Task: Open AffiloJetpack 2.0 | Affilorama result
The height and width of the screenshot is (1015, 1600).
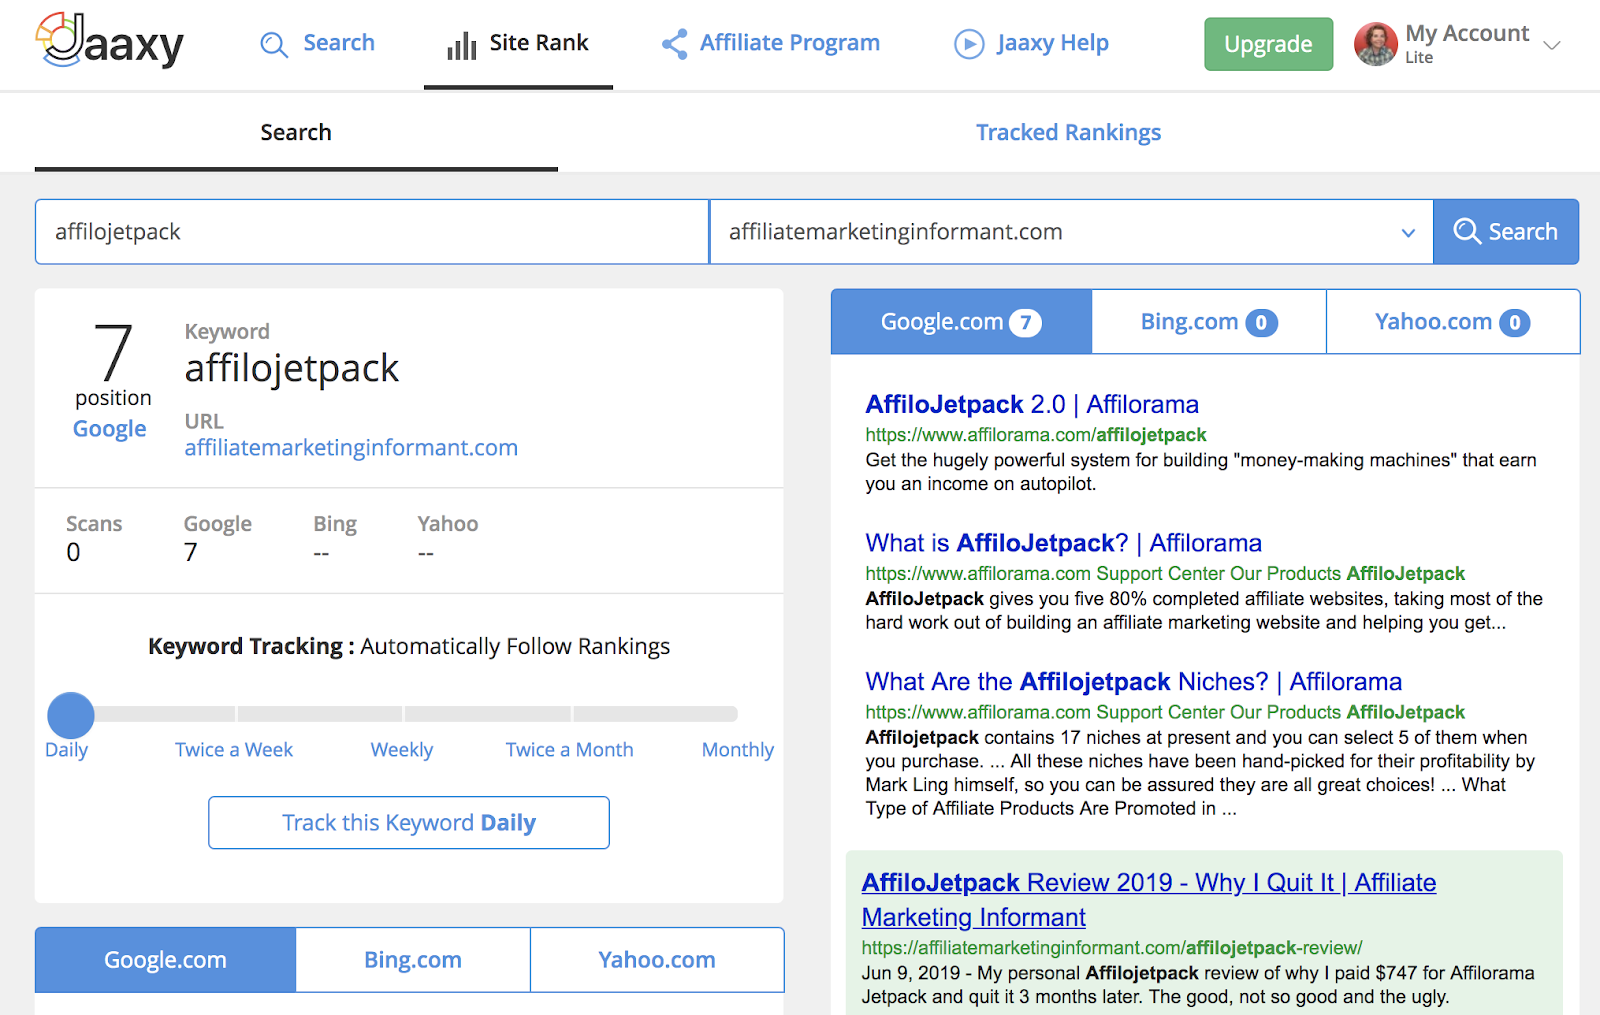Action: [1032, 405]
